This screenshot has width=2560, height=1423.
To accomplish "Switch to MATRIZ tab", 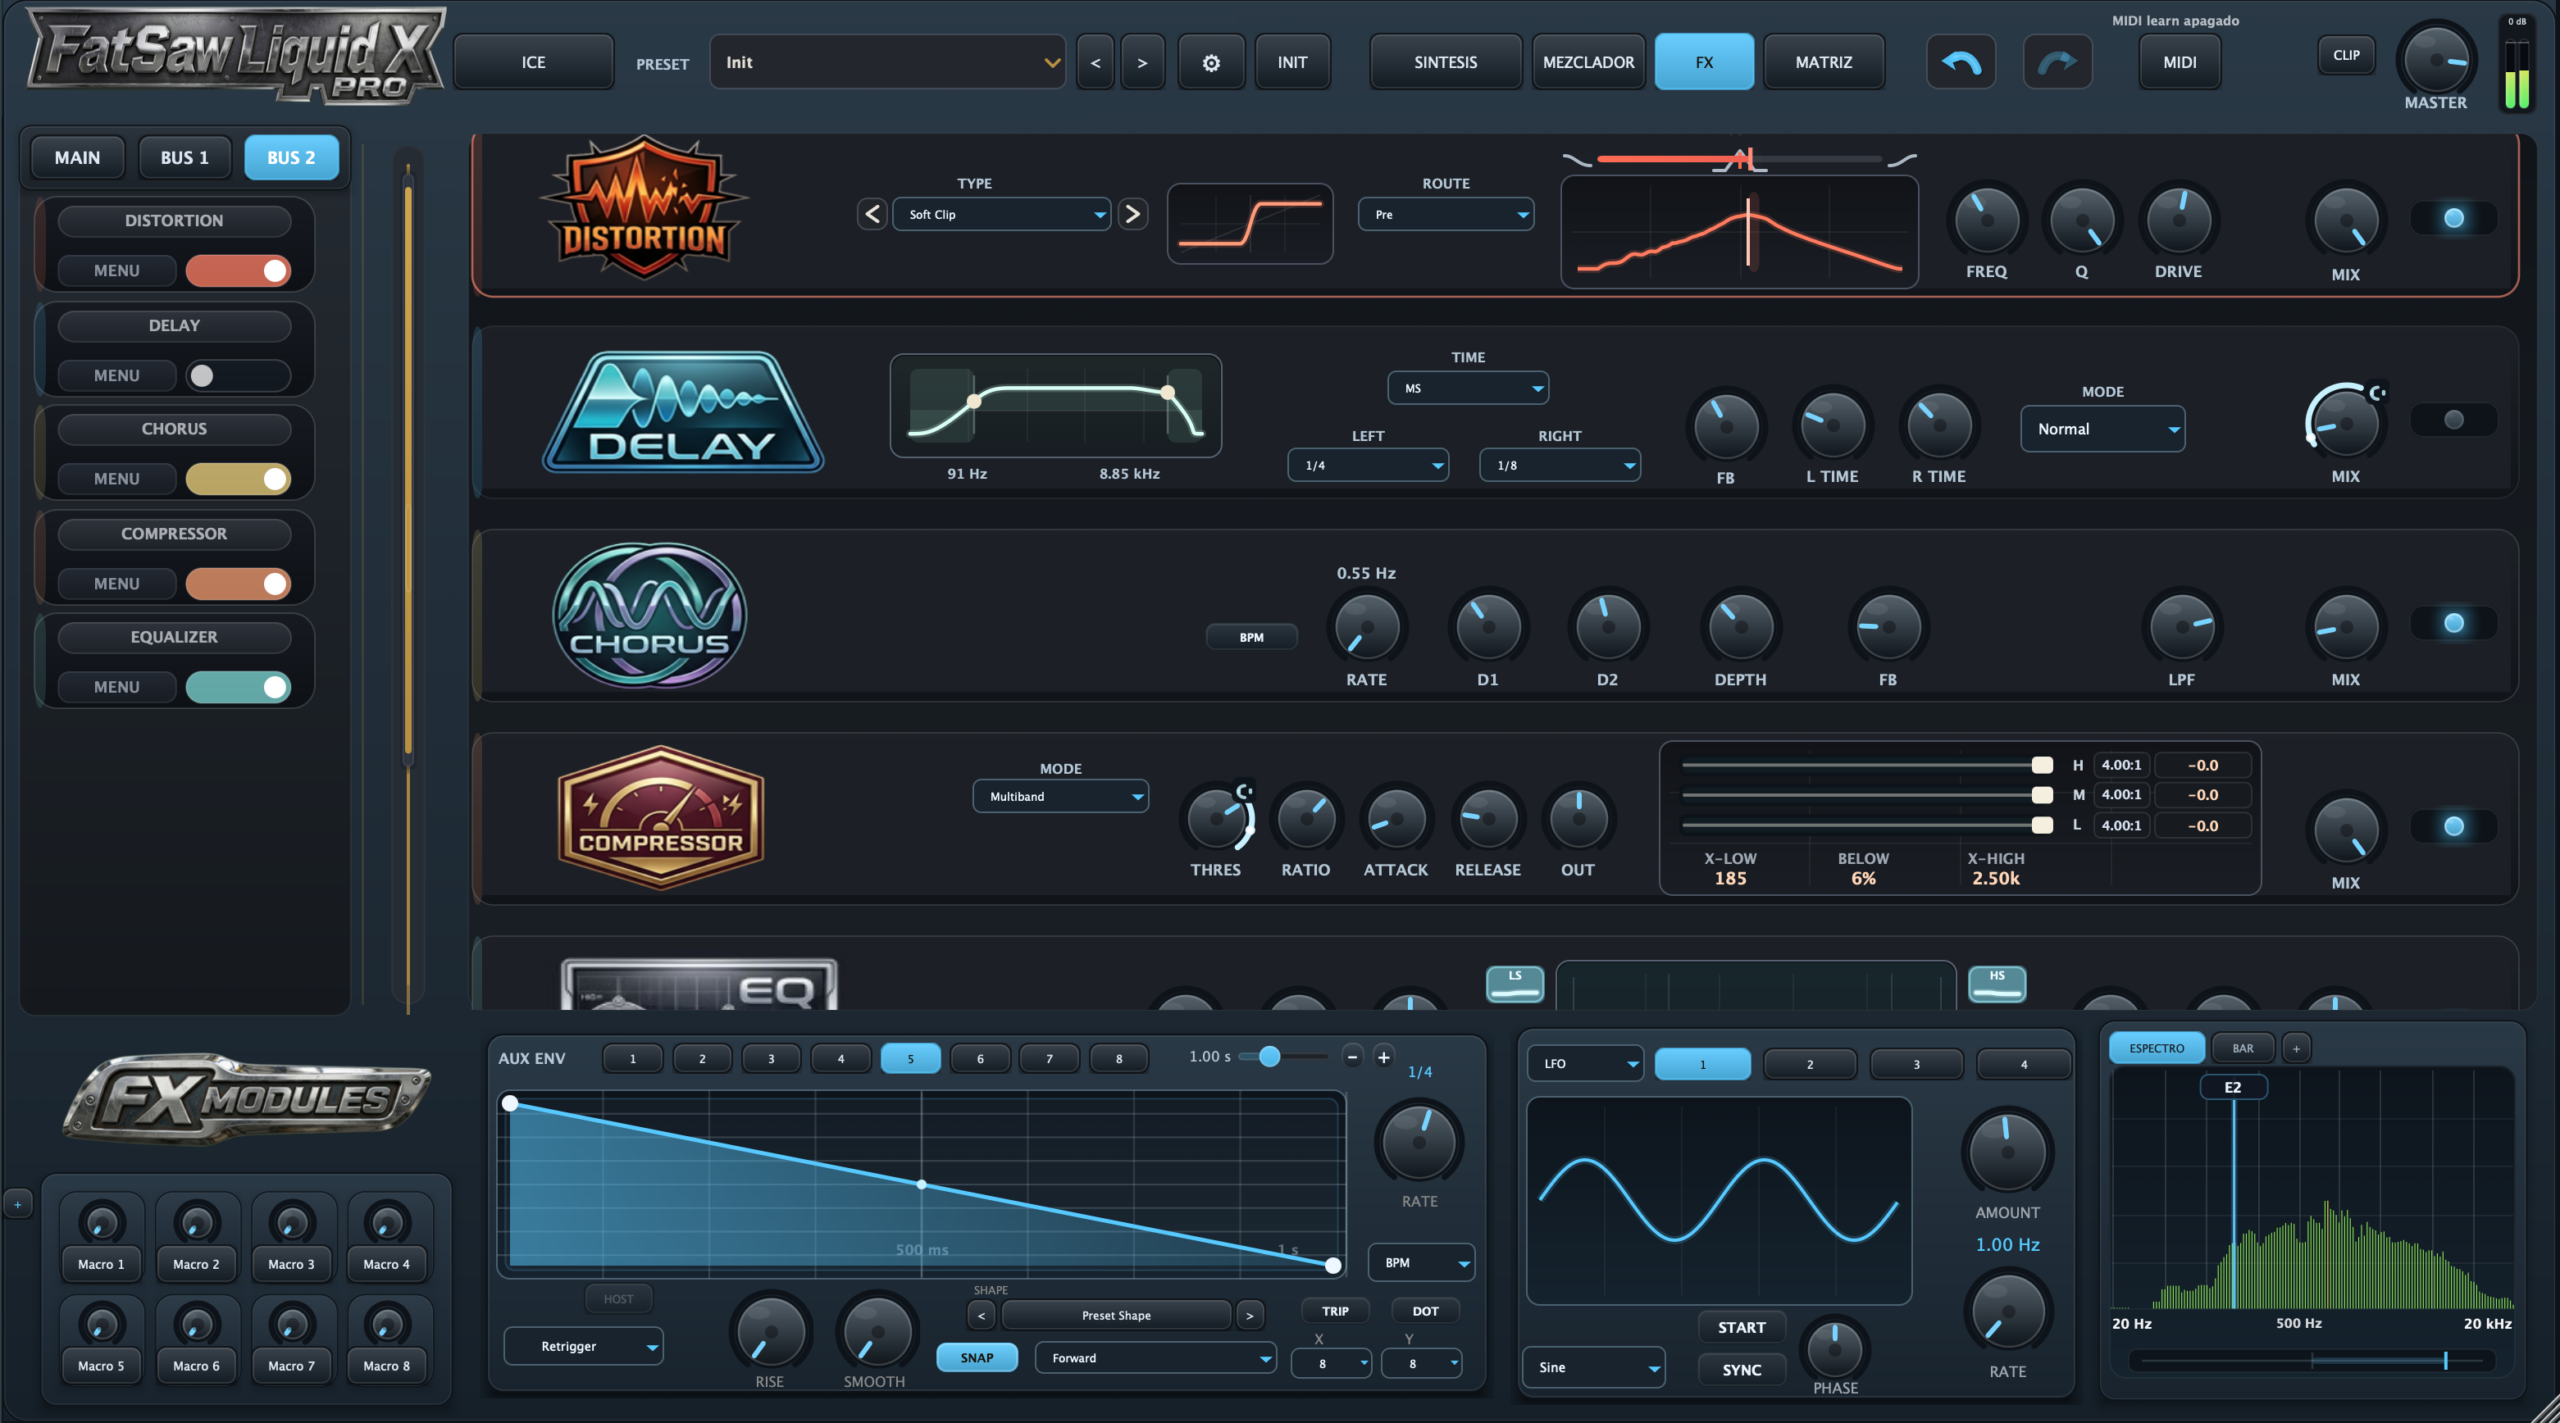I will coord(1823,62).
